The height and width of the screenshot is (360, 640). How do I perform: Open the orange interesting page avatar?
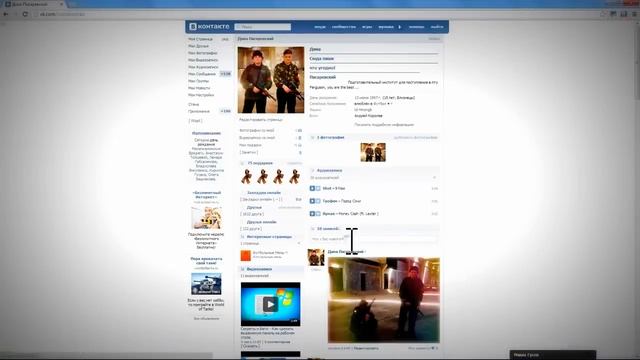(x=246, y=256)
